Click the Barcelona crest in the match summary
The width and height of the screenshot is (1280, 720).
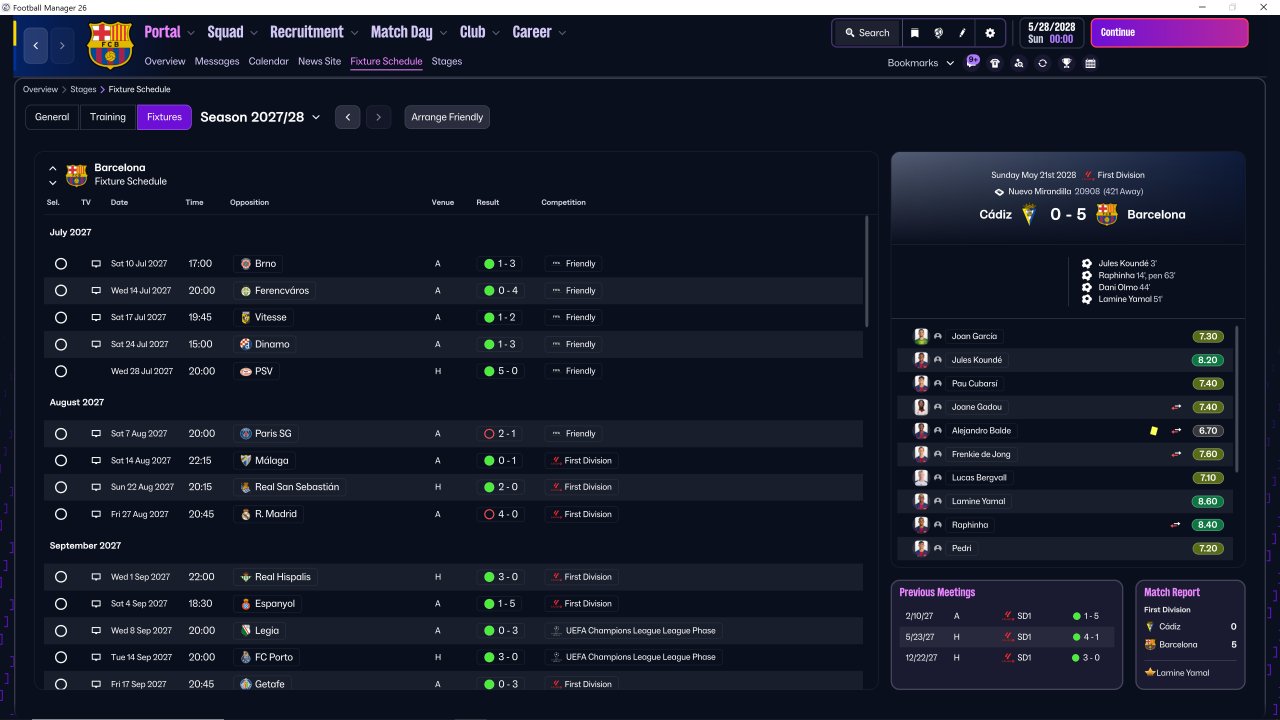(1106, 214)
